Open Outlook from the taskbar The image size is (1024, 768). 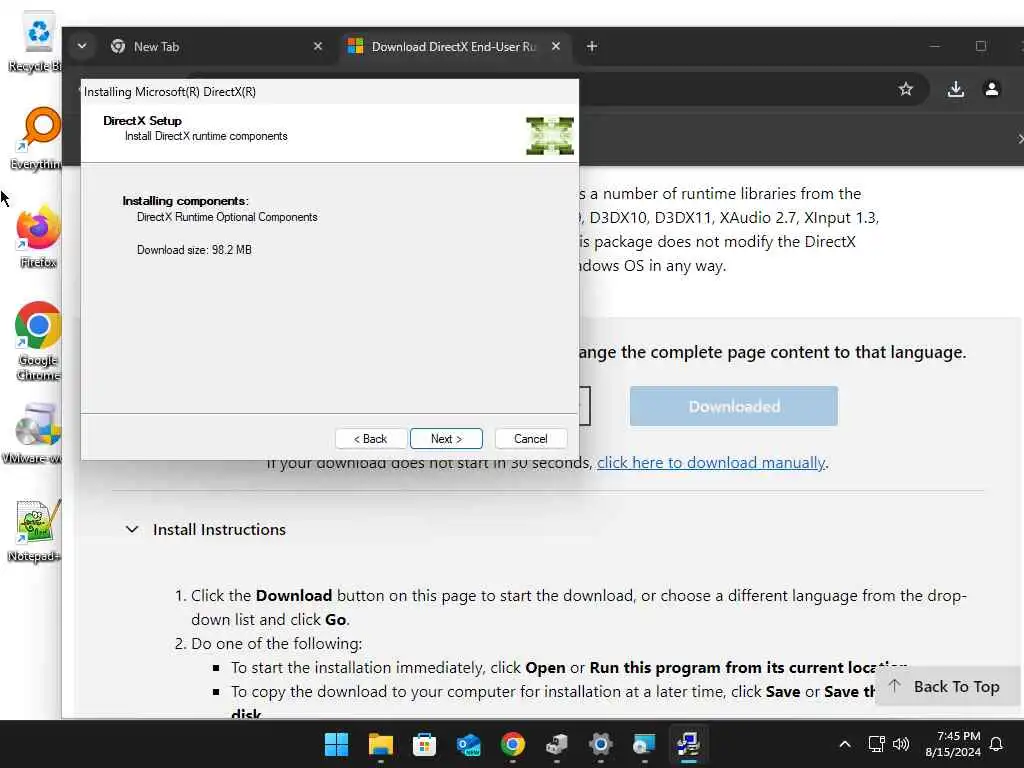click(468, 744)
